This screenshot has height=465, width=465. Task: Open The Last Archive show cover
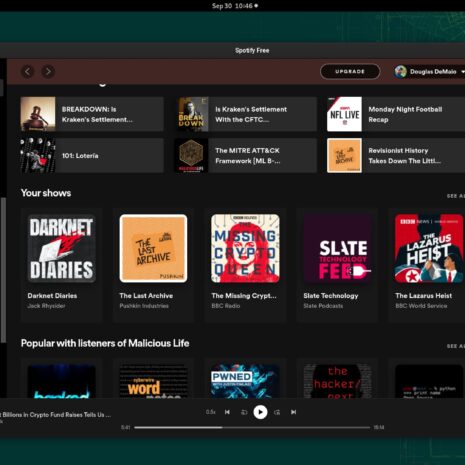(153, 249)
